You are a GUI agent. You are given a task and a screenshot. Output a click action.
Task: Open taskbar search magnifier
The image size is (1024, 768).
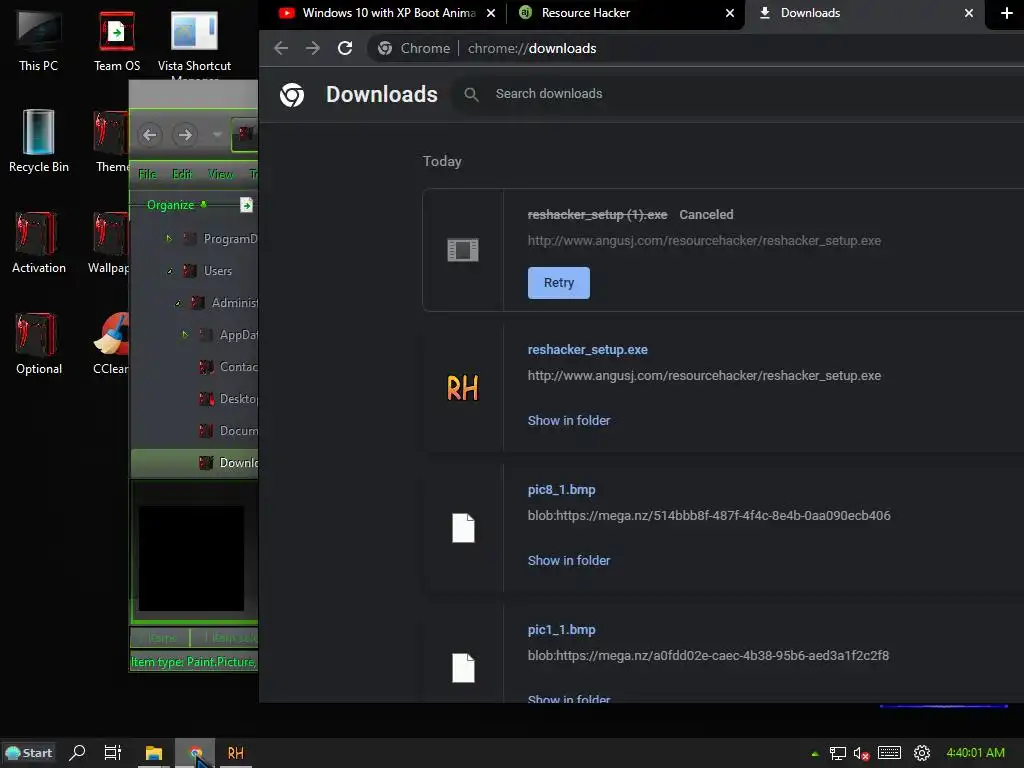(x=77, y=753)
